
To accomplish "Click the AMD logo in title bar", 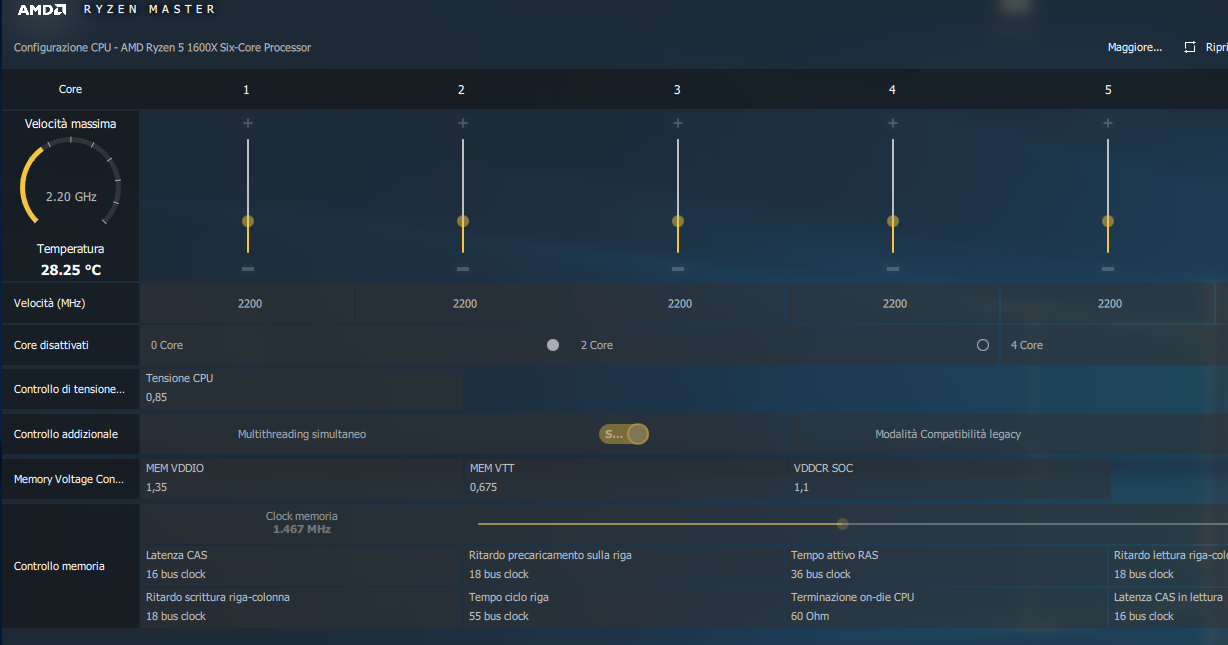I will click(x=42, y=10).
